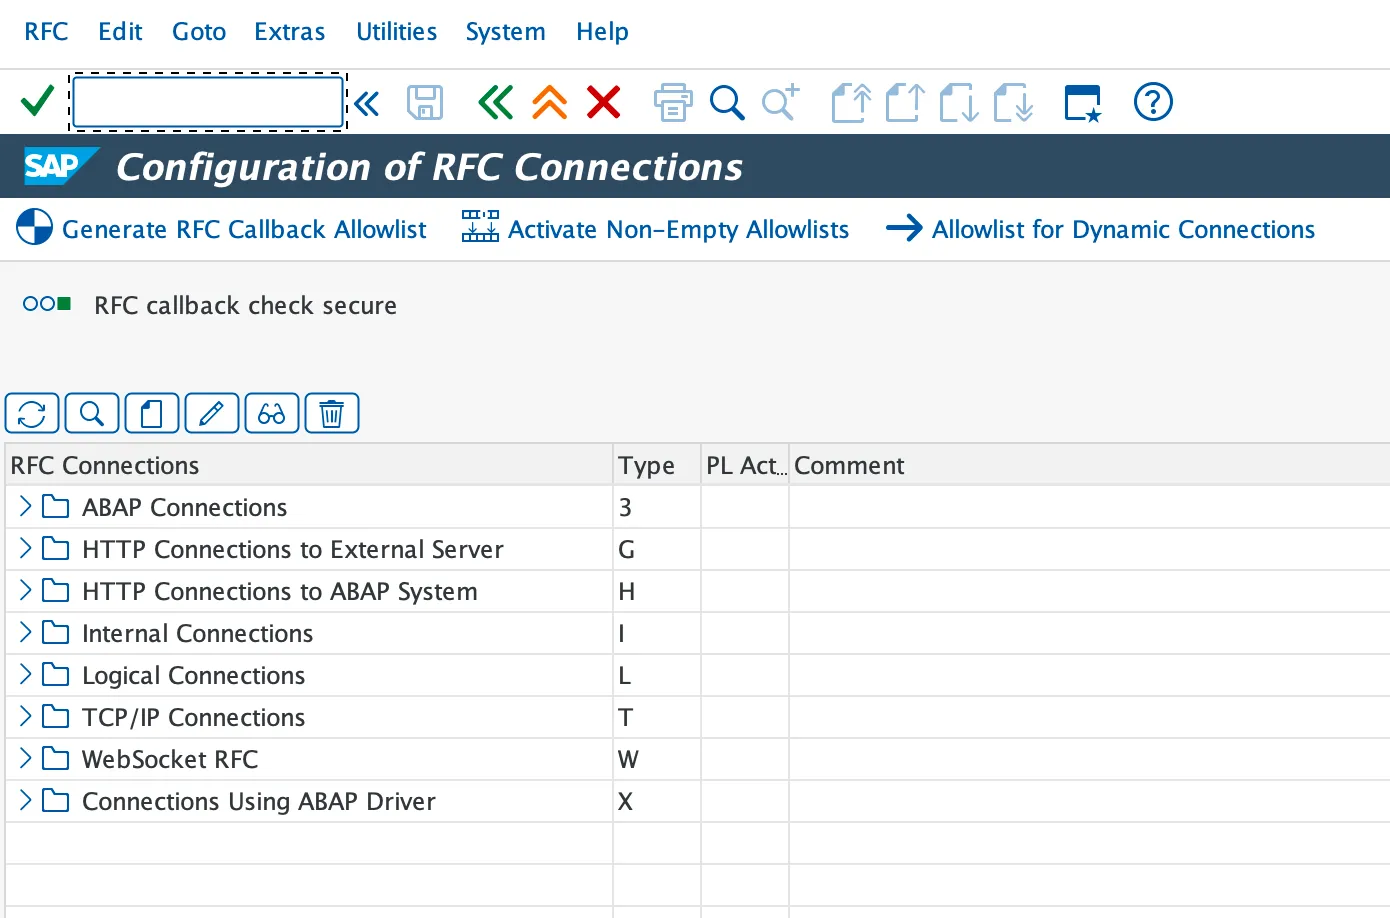Click Allowlist for Dynamic Connections

click(1100, 229)
